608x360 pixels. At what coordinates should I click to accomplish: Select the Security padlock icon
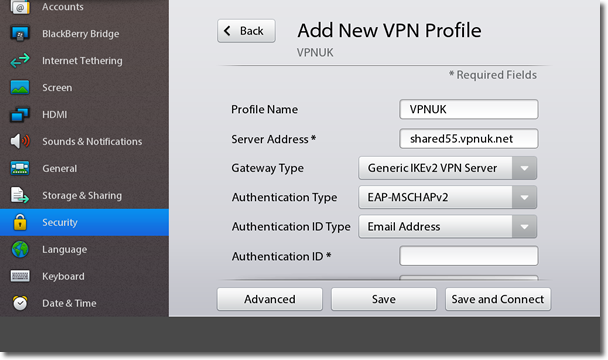click(20, 222)
